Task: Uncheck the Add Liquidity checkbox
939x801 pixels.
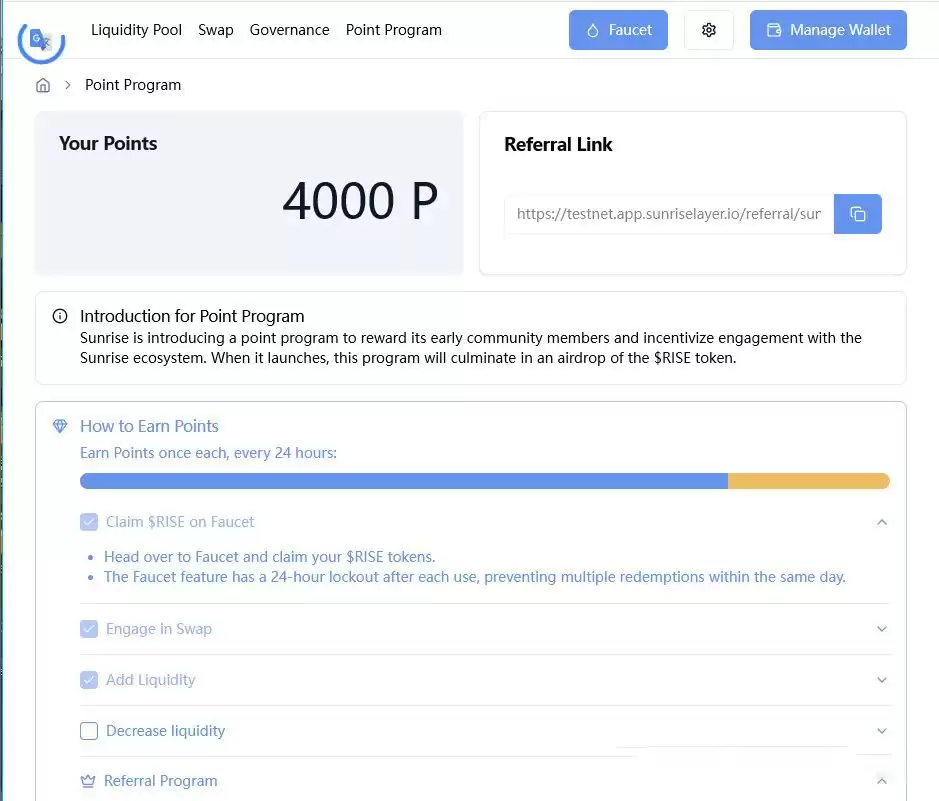Action: tap(89, 680)
